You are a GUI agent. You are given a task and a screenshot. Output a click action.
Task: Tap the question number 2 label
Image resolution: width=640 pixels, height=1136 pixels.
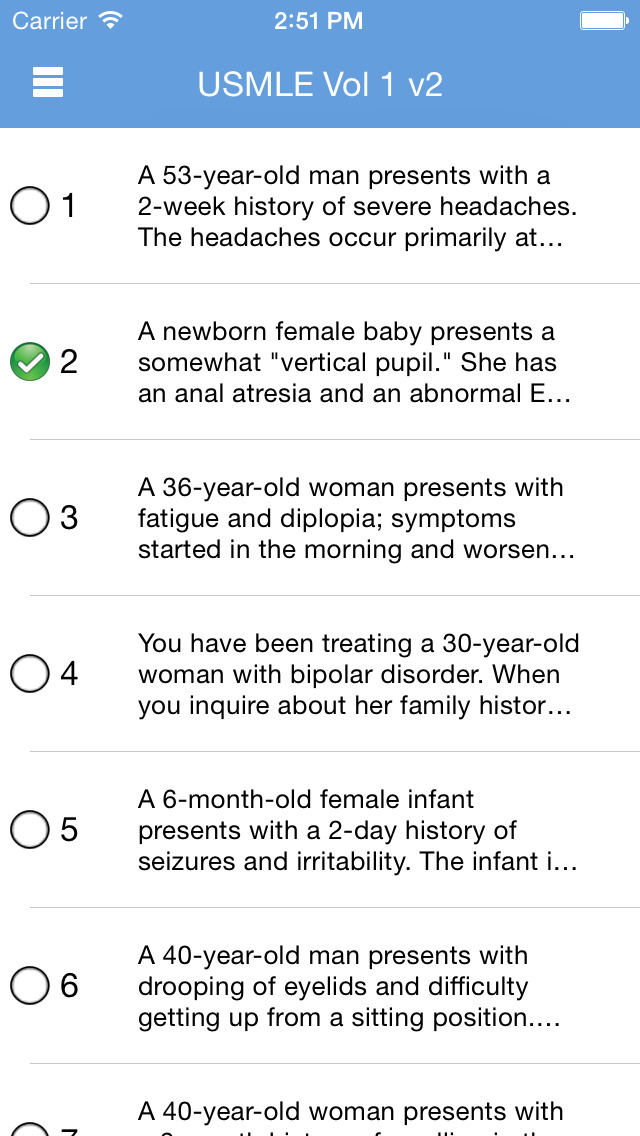(x=68, y=362)
